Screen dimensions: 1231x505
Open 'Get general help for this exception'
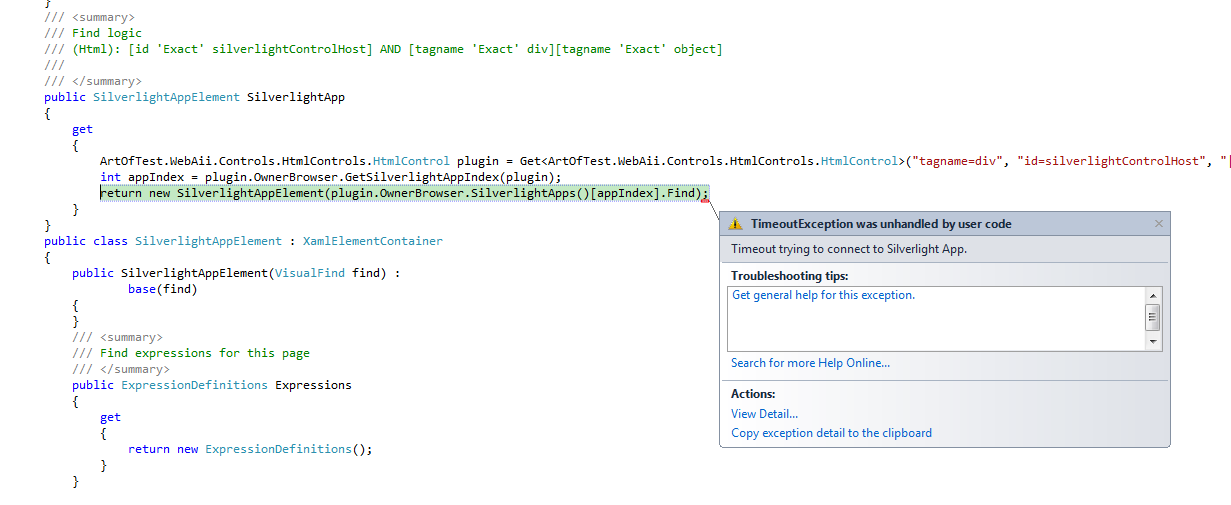pos(823,295)
